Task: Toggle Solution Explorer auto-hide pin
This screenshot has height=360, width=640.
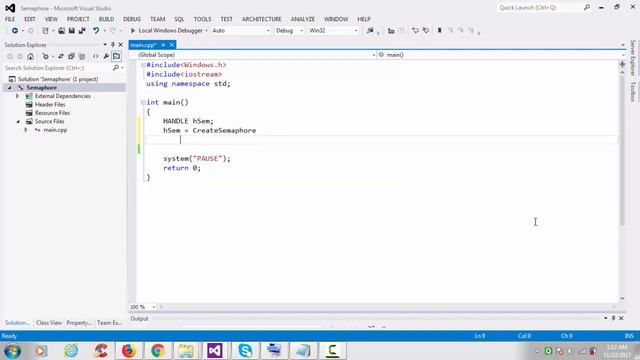Action: 113,44
